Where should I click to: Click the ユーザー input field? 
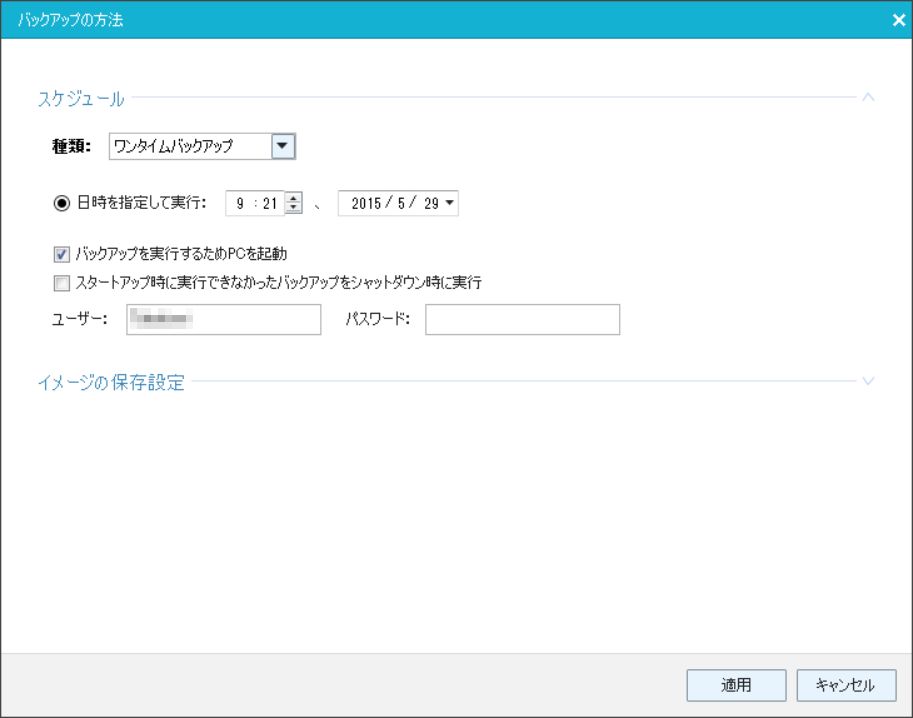pos(224,319)
